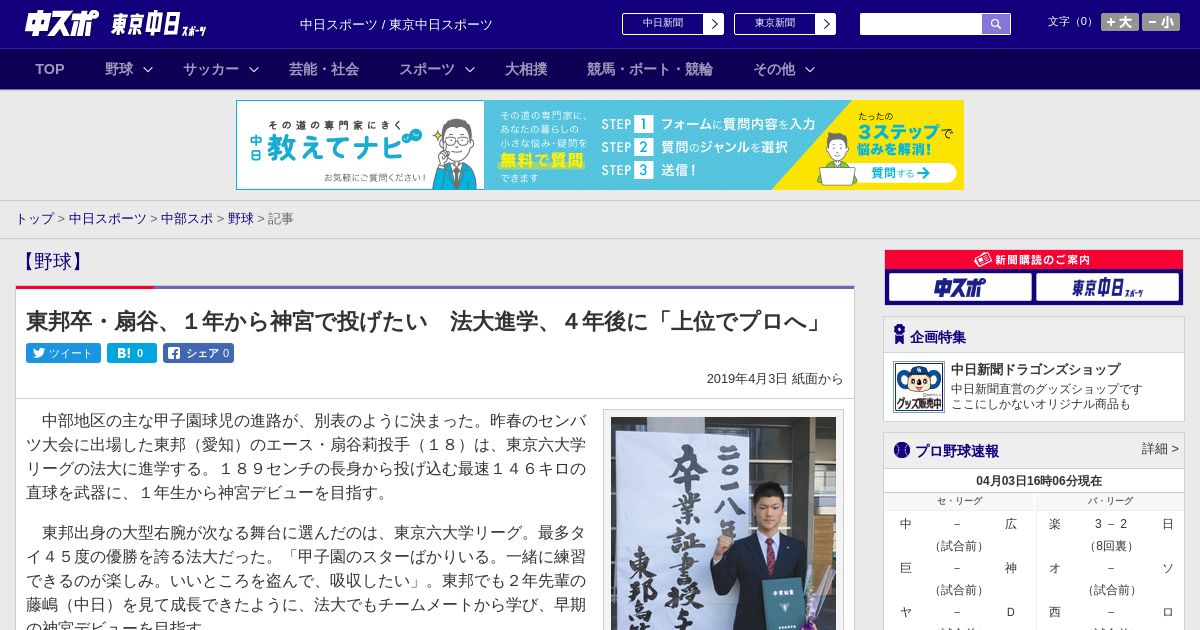The image size is (1200, 630).
Task: Click 中スポ subscription banner button
Action: tap(960, 288)
